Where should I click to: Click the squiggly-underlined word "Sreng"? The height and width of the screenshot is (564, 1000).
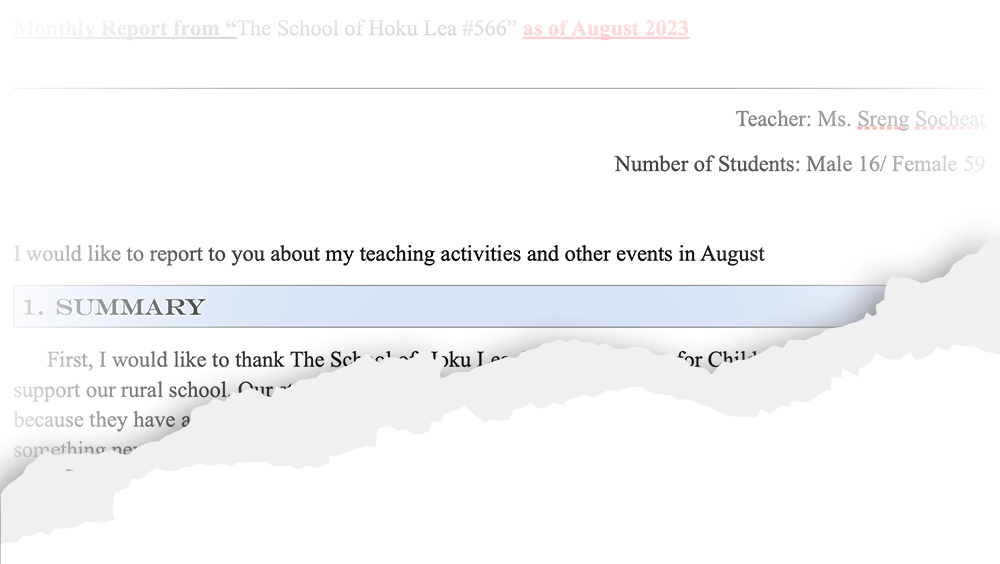click(883, 119)
